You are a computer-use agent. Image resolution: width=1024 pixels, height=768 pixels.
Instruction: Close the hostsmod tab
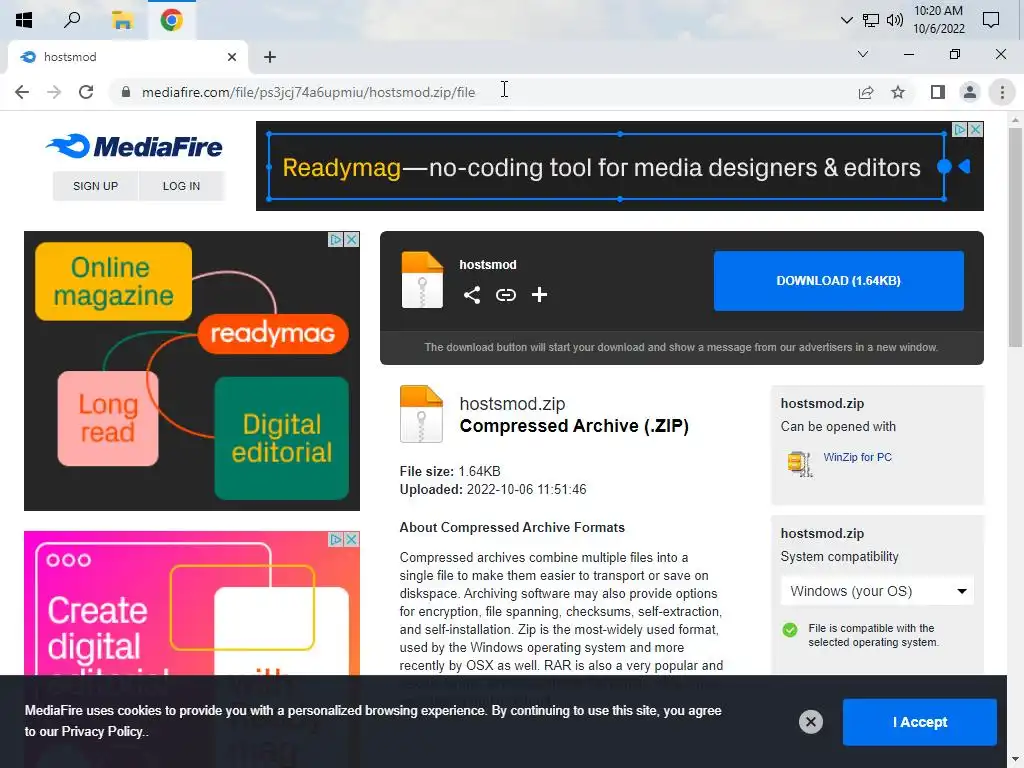pyautogui.click(x=232, y=57)
